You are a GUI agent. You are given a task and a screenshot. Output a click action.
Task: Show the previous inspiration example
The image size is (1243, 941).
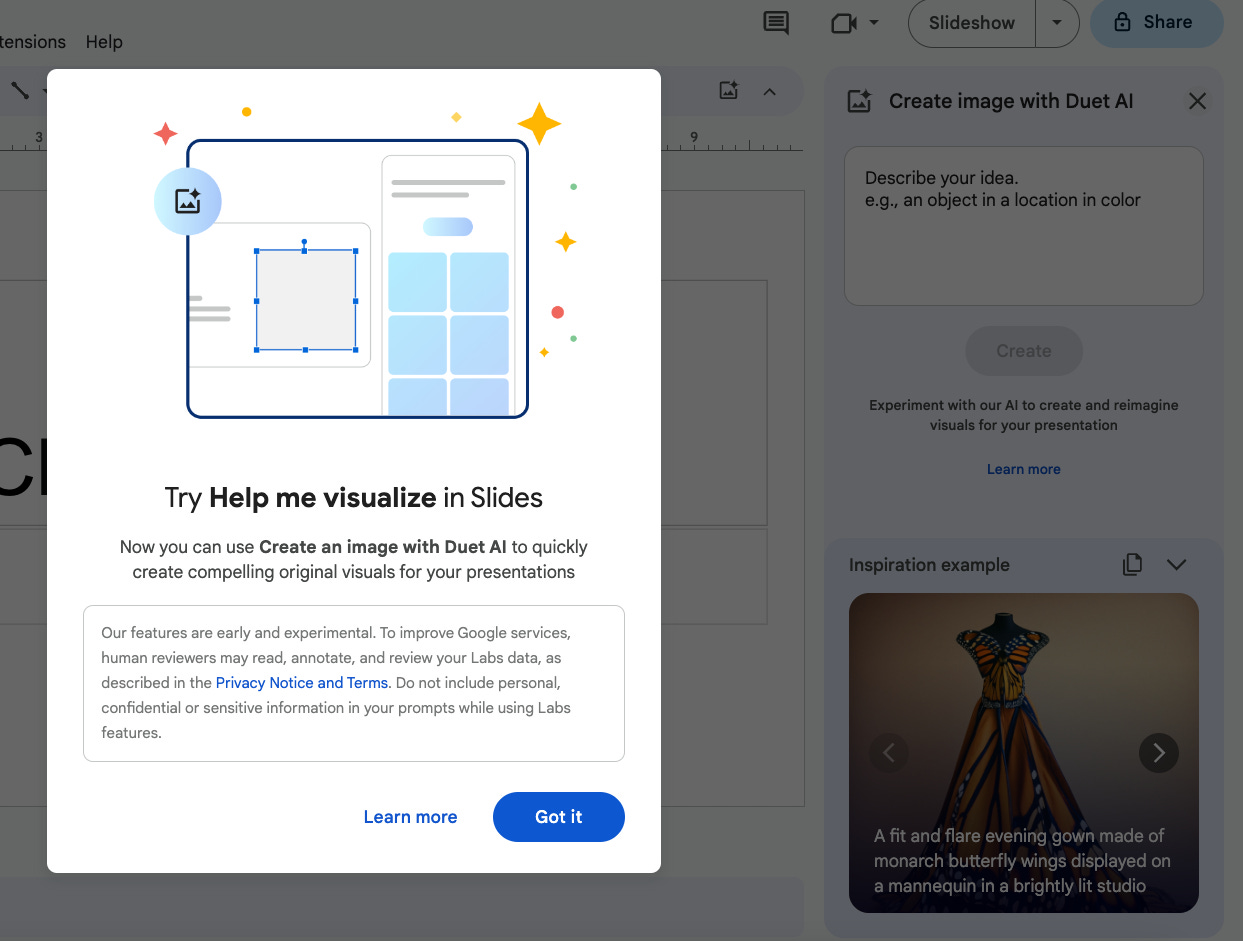(889, 752)
